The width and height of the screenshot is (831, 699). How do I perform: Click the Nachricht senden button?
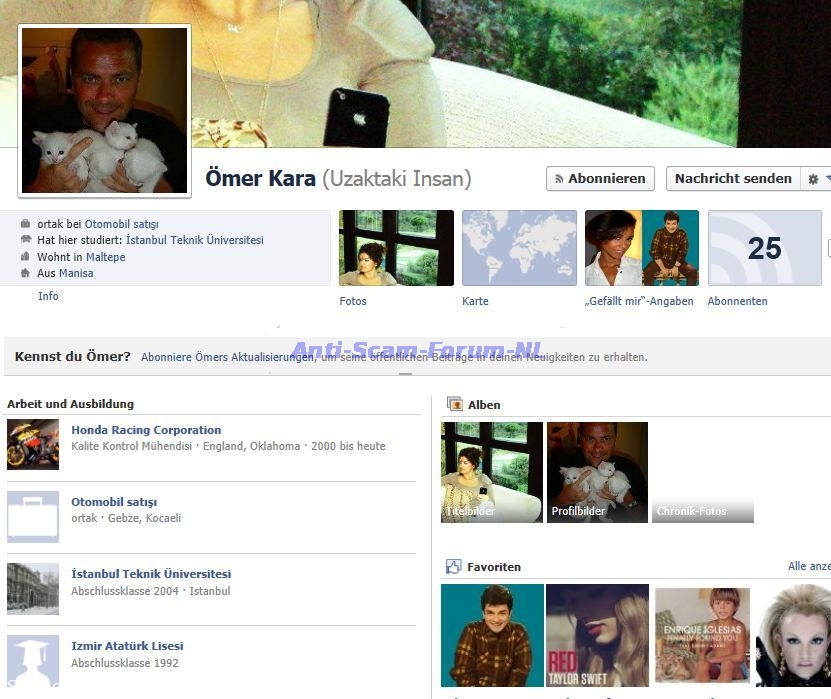733,179
